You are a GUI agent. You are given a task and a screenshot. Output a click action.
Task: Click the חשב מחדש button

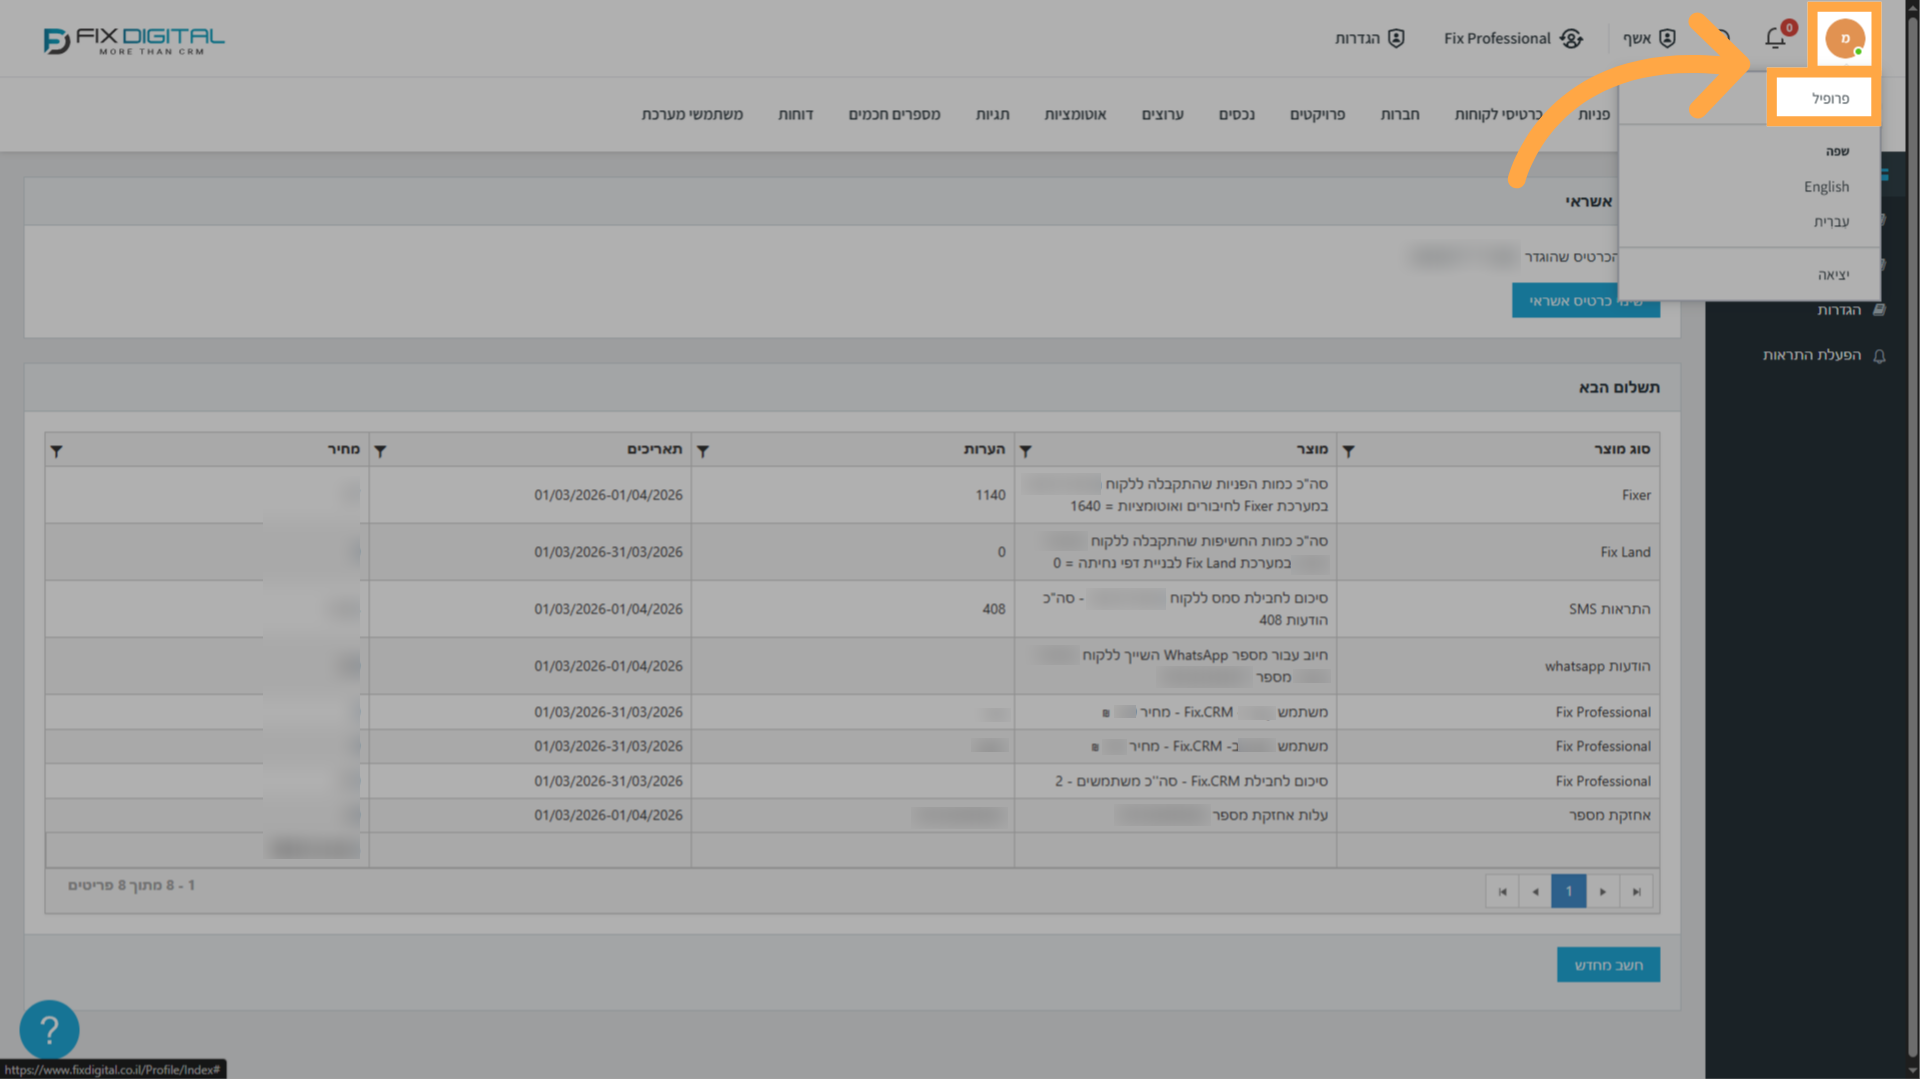point(1608,965)
